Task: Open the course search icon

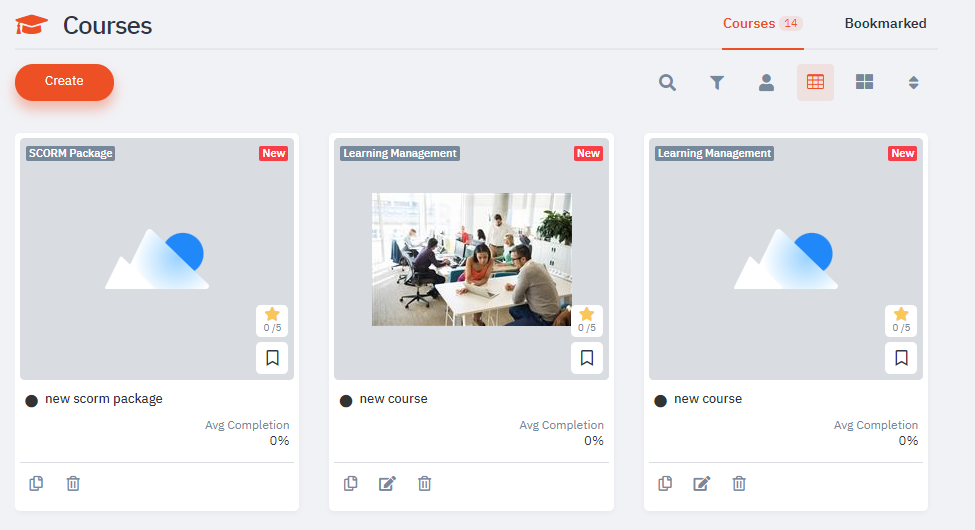Action: pyautogui.click(x=667, y=82)
